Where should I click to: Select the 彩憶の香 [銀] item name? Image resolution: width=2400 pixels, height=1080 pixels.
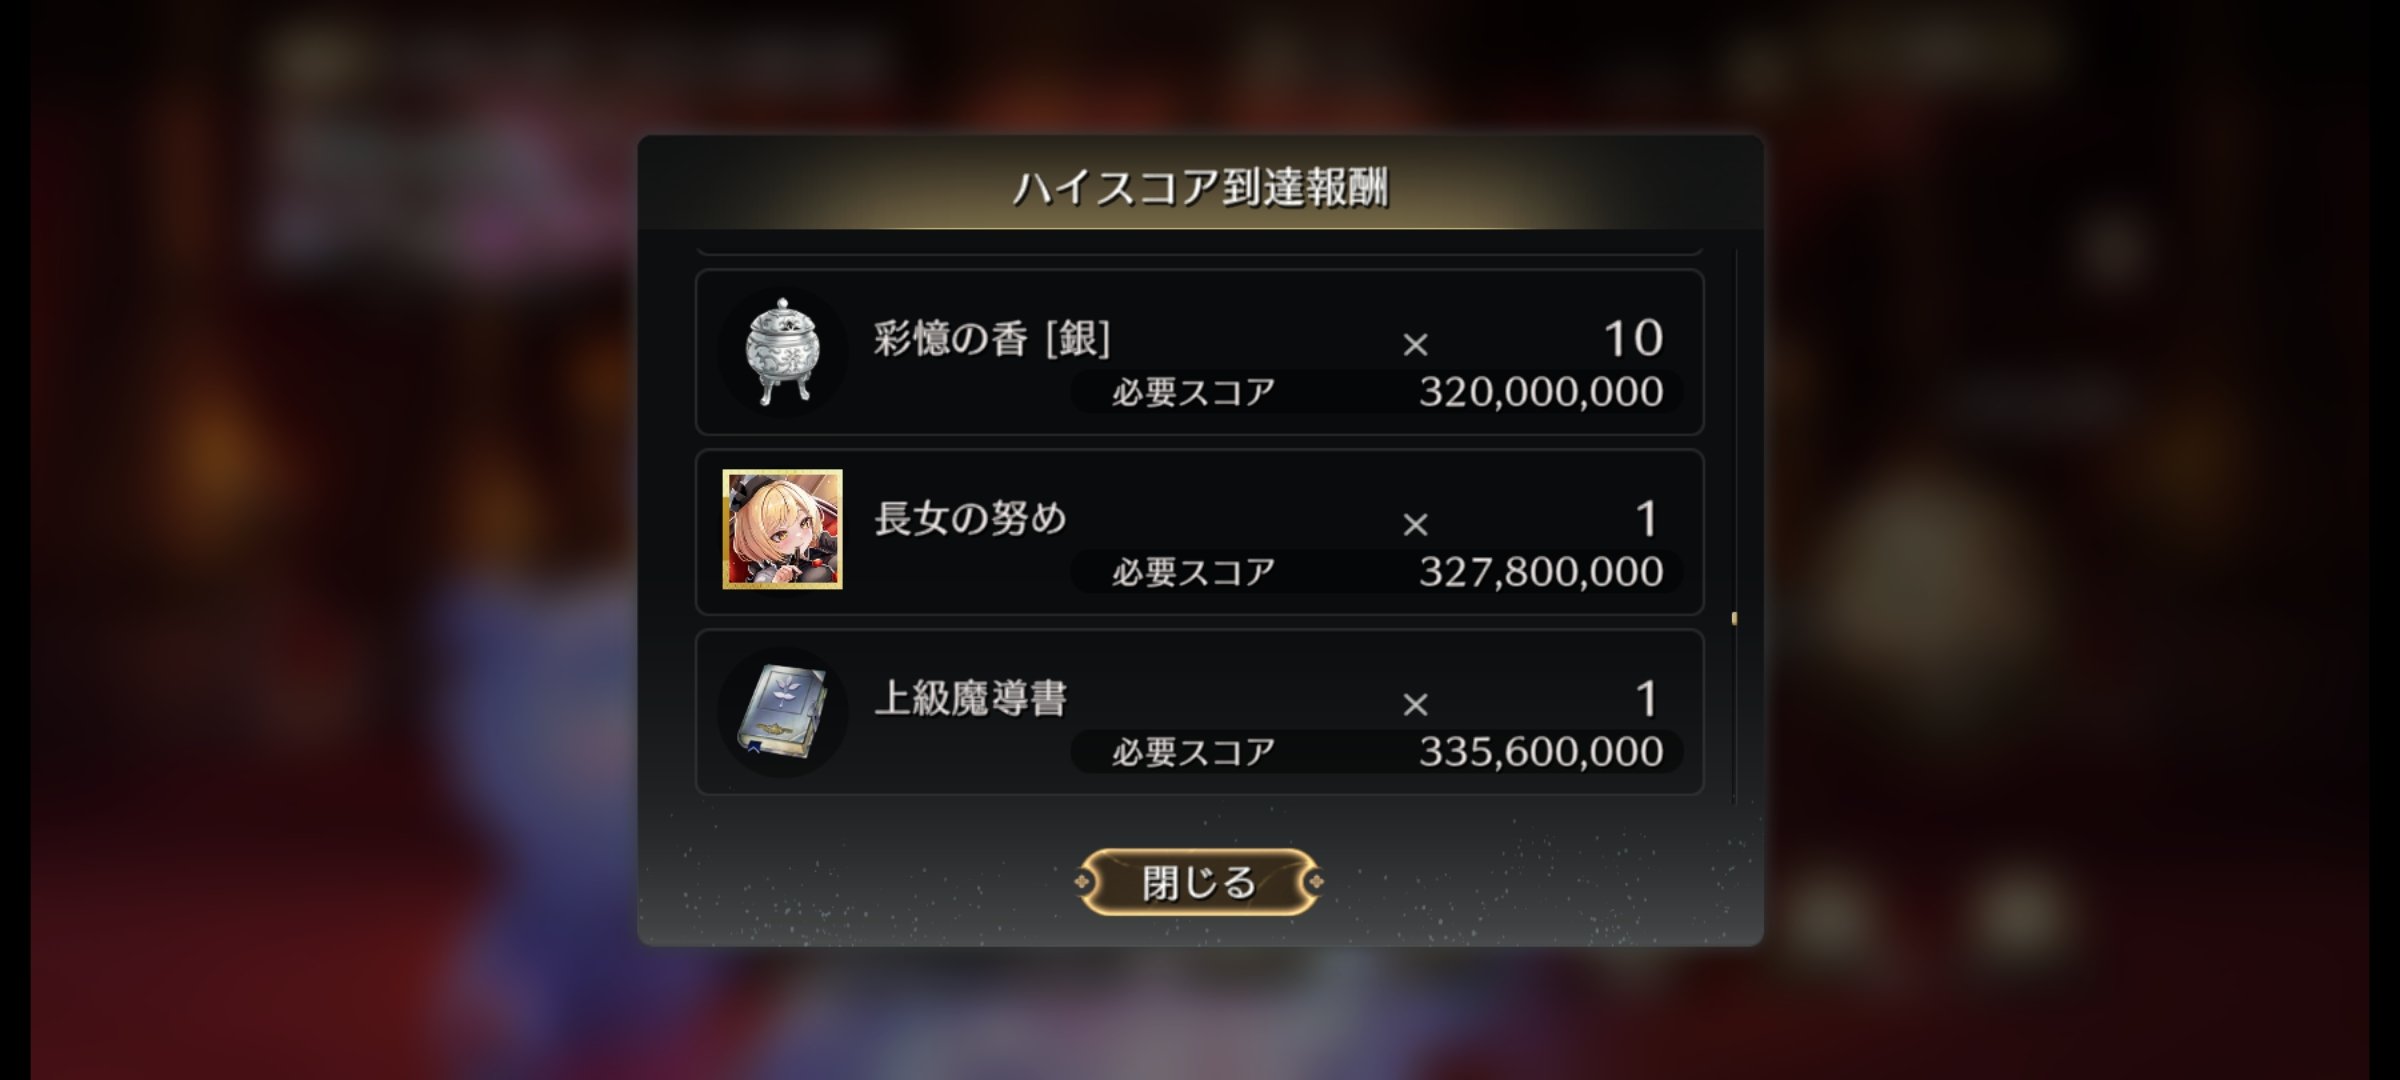pos(992,339)
